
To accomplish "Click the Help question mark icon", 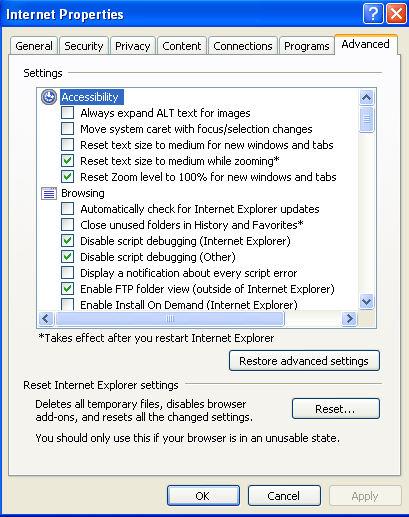I will tap(373, 14).
